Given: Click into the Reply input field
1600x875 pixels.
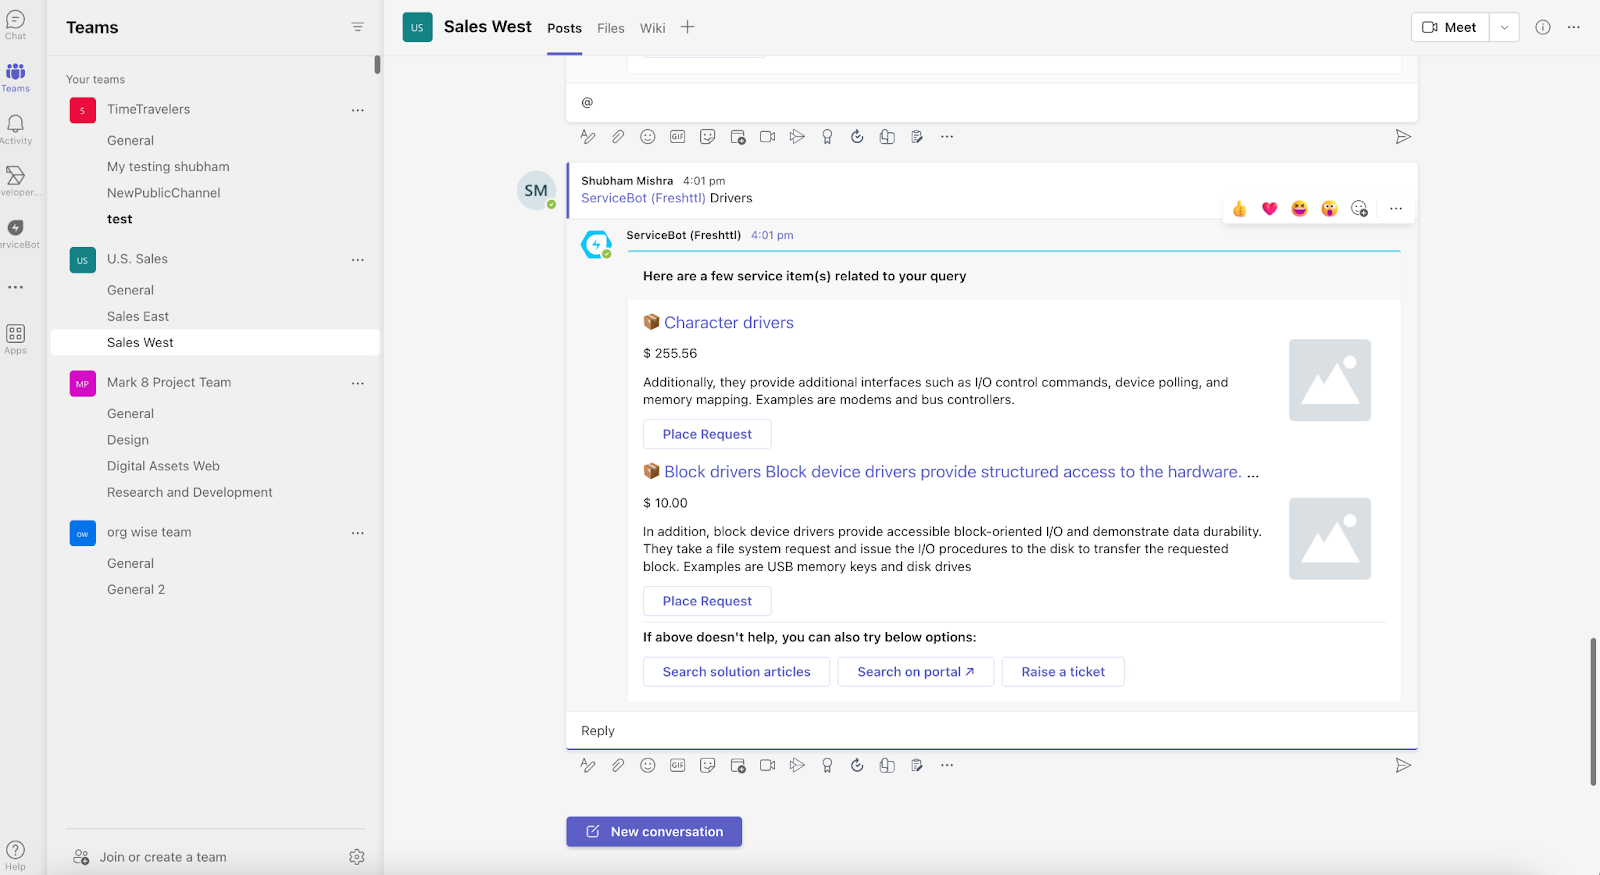Looking at the screenshot, I should pyautogui.click(x=991, y=731).
